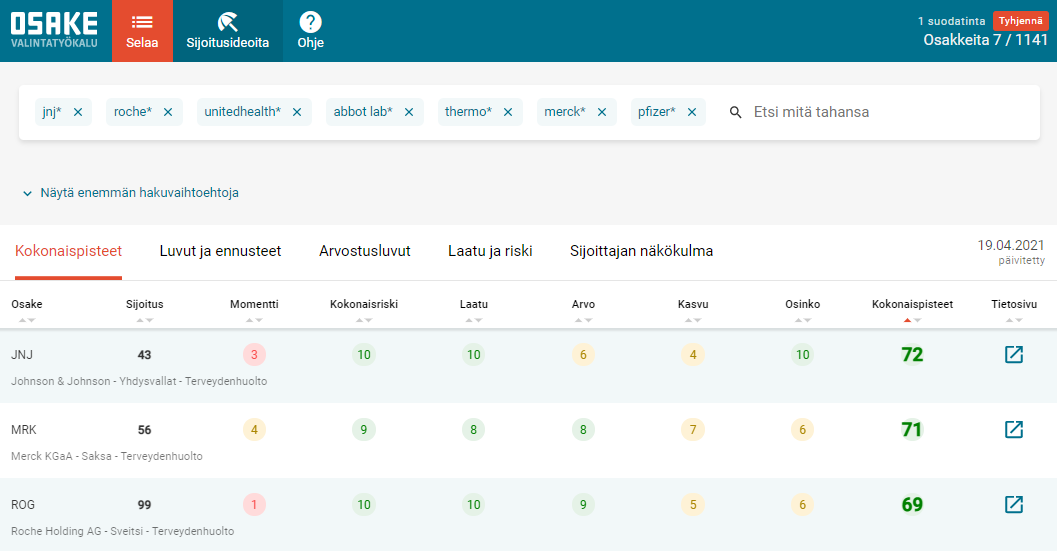This screenshot has height=551, width=1057.
Task: Open Sijoitusideoita section
Action: 228,31
